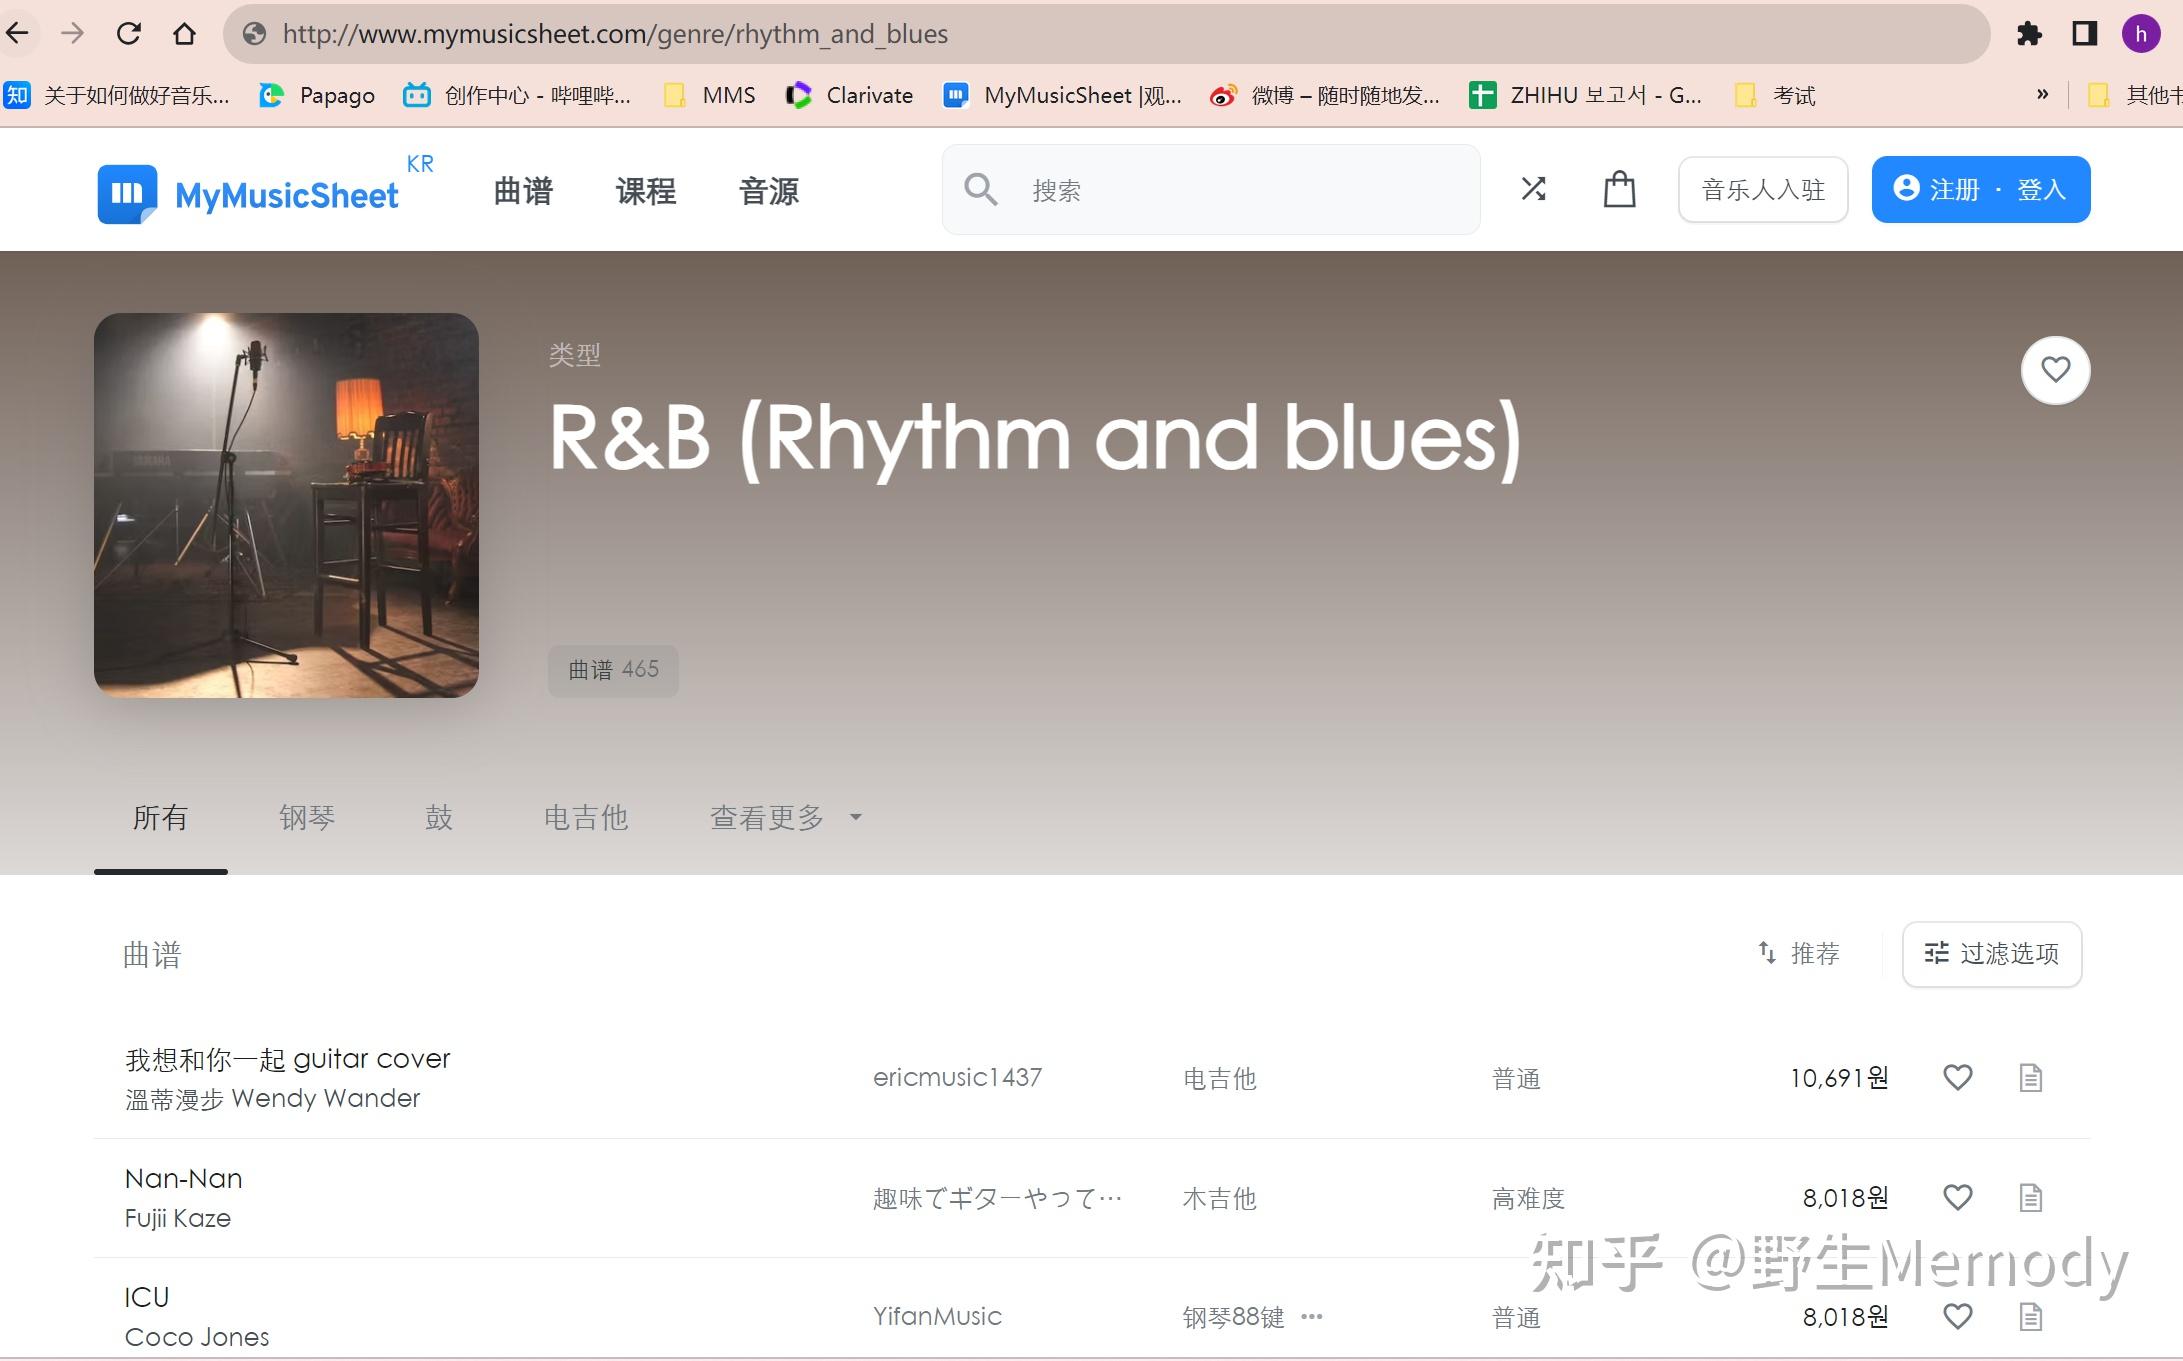Screen dimensions: 2183x1361
Task: Expand the 查看更多 dropdown
Action: (784, 817)
